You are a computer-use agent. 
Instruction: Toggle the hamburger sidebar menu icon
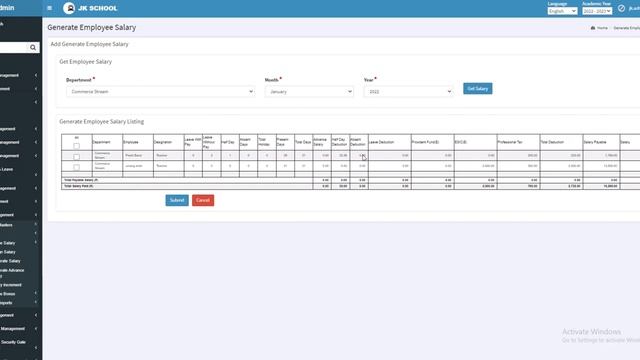[x=49, y=8]
